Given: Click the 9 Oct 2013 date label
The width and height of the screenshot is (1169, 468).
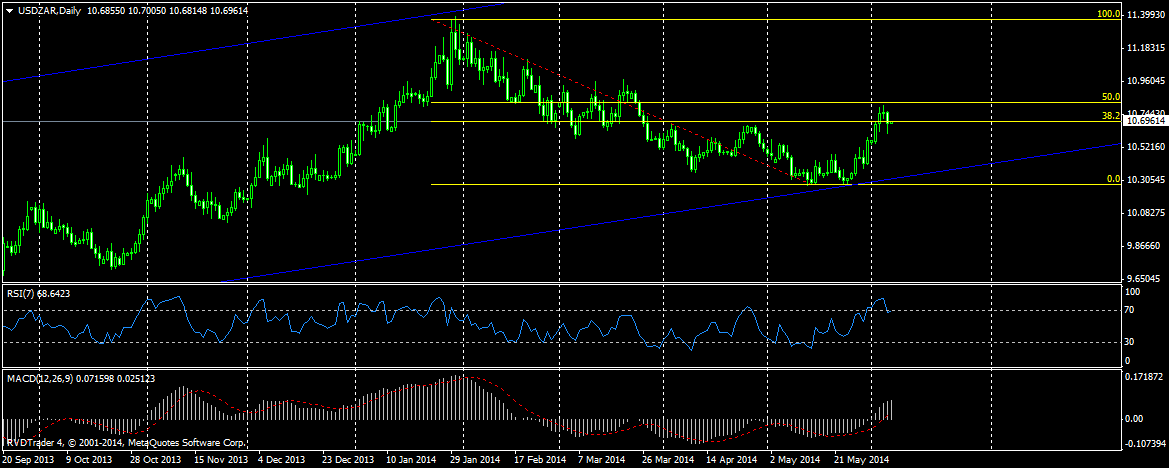Looking at the screenshot, I should coord(89,460).
